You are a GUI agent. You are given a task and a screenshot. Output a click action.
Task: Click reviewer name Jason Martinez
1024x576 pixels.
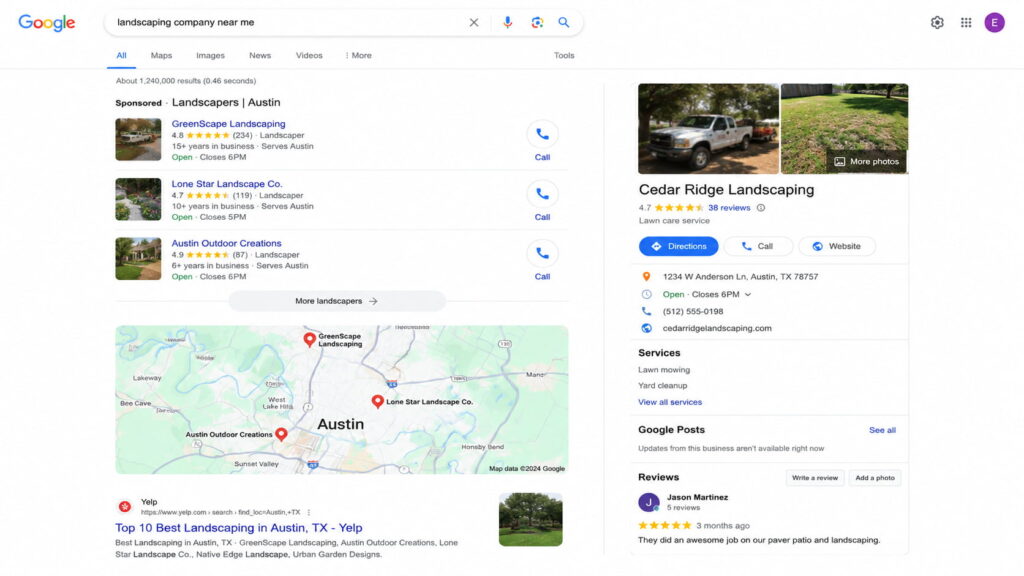pos(697,497)
